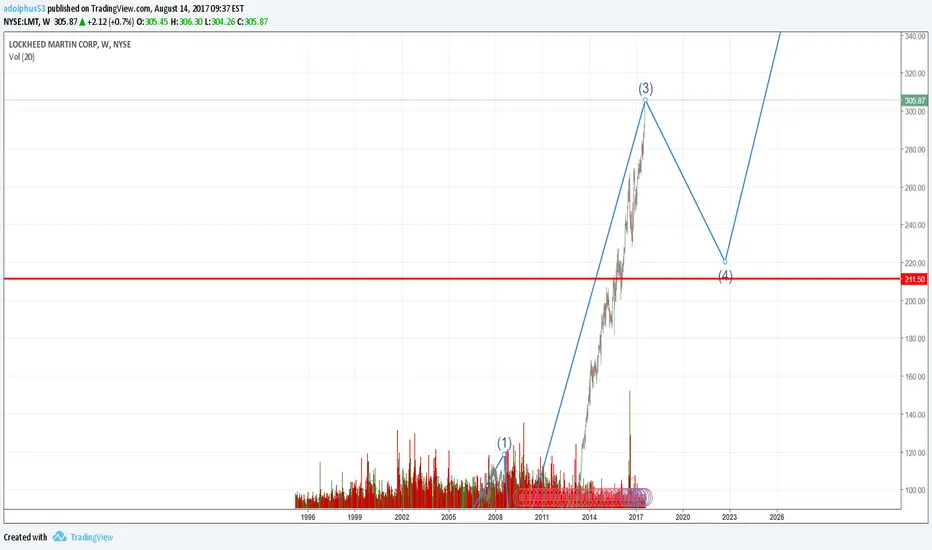Click the +2.12 (+0.7%) change value
932x550 pixels.
pyautogui.click(x=111, y=22)
